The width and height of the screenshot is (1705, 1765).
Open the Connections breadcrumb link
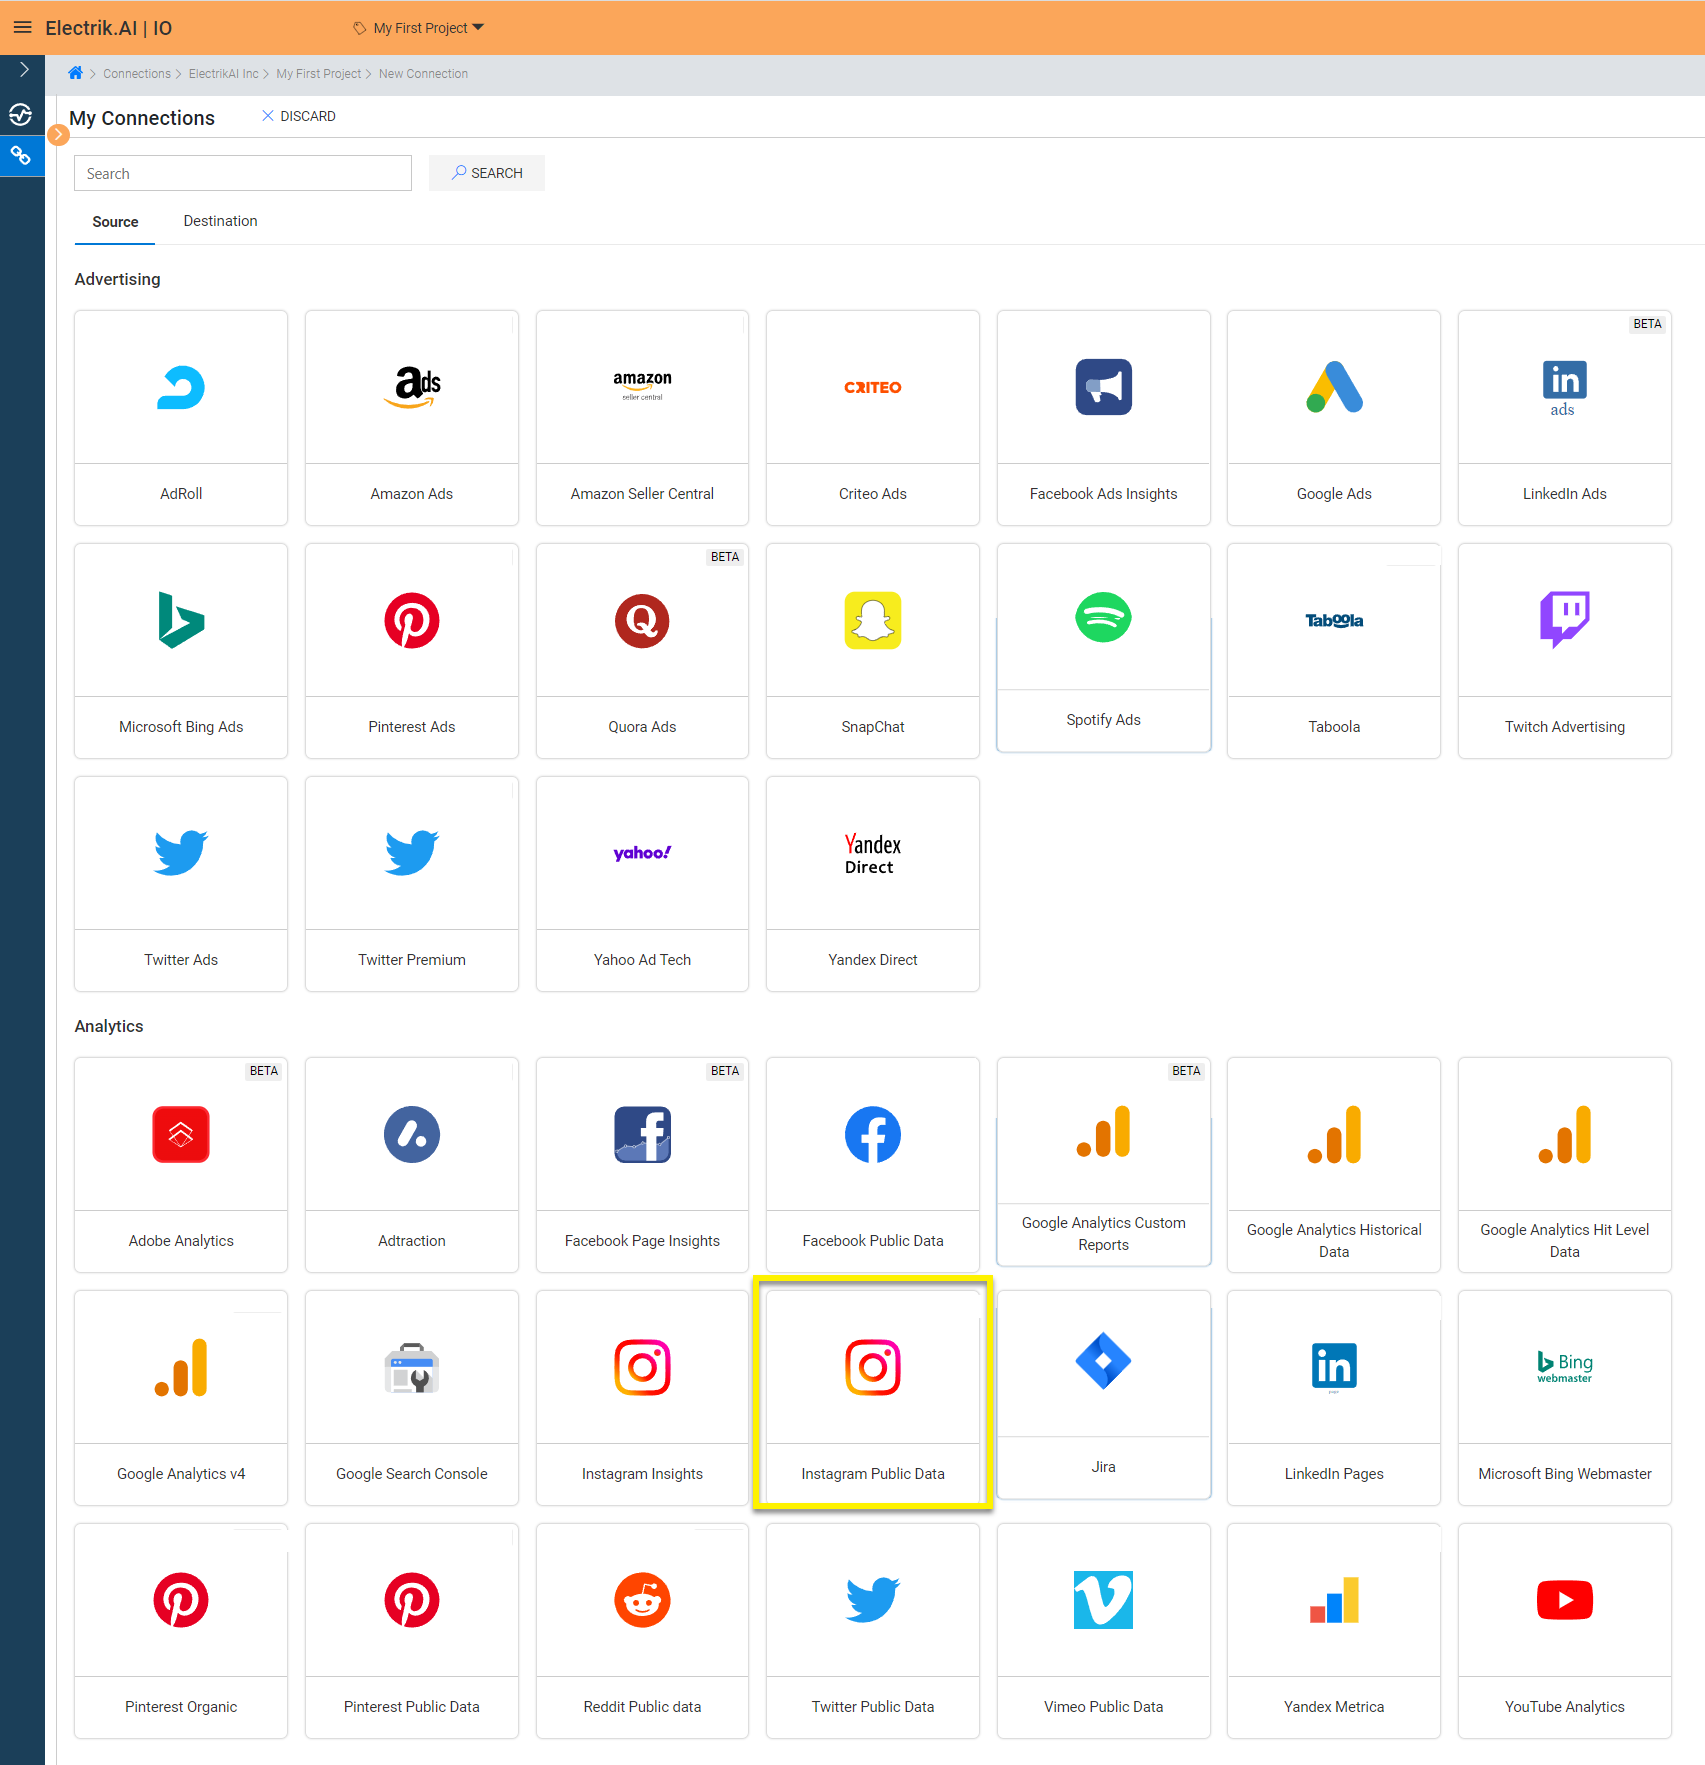pyautogui.click(x=136, y=74)
